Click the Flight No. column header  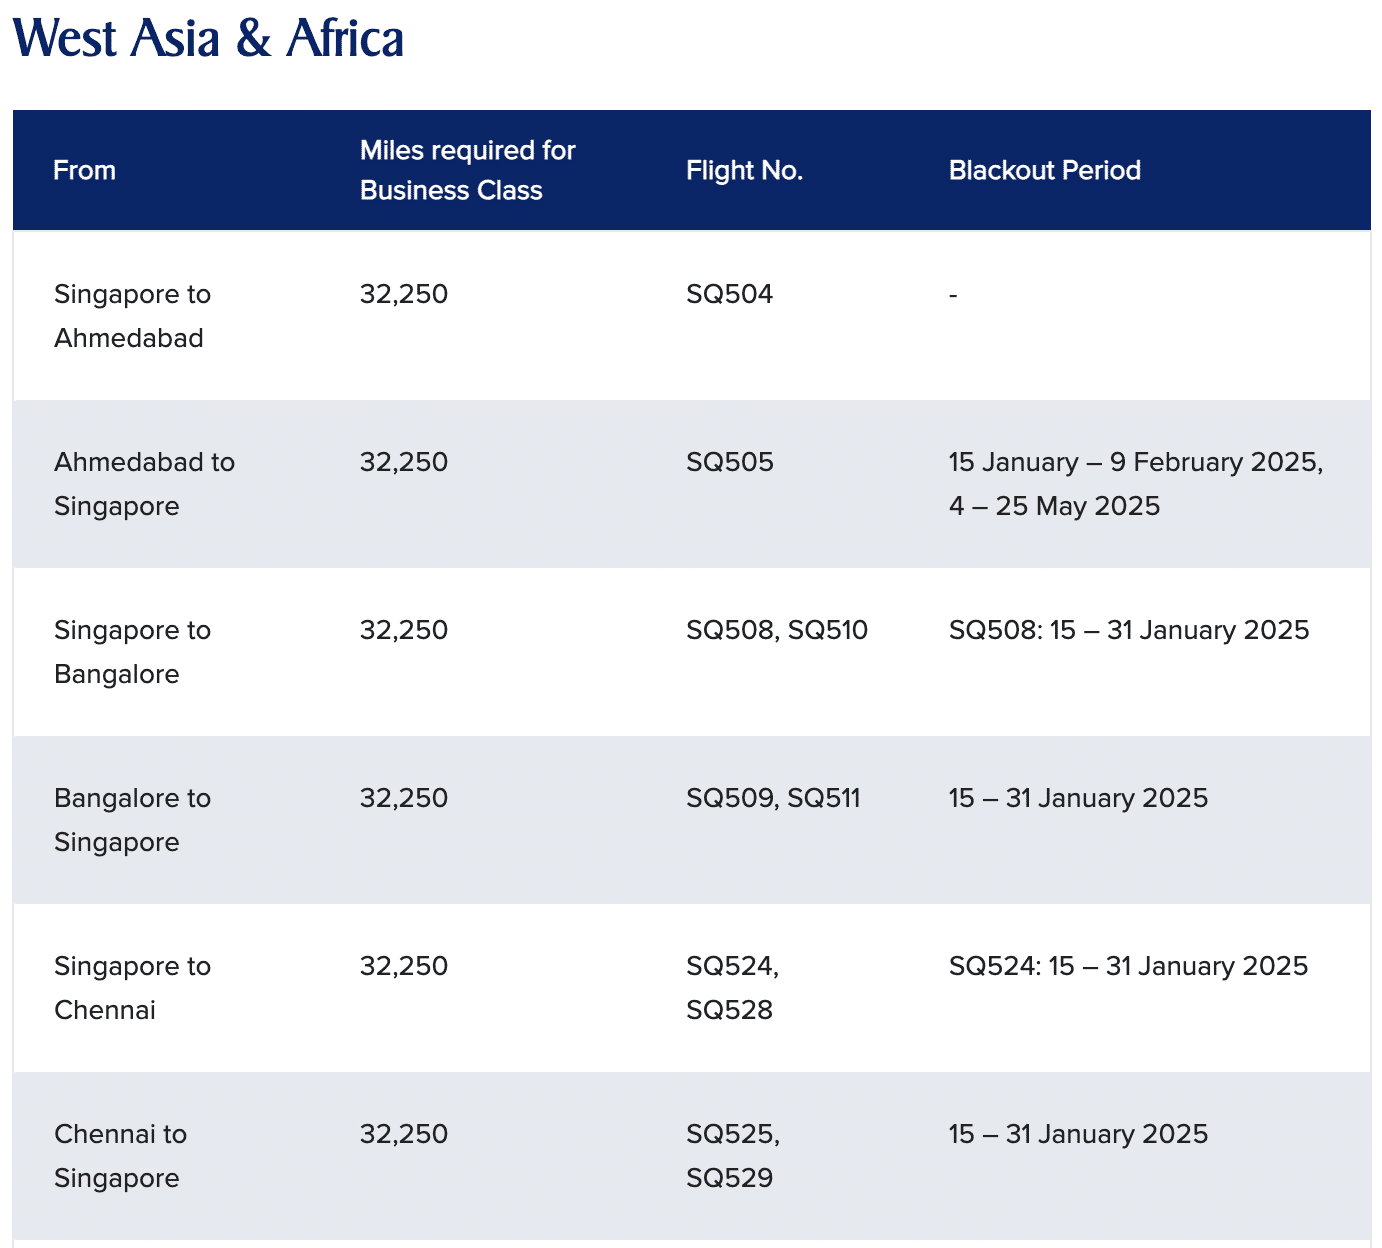click(744, 170)
